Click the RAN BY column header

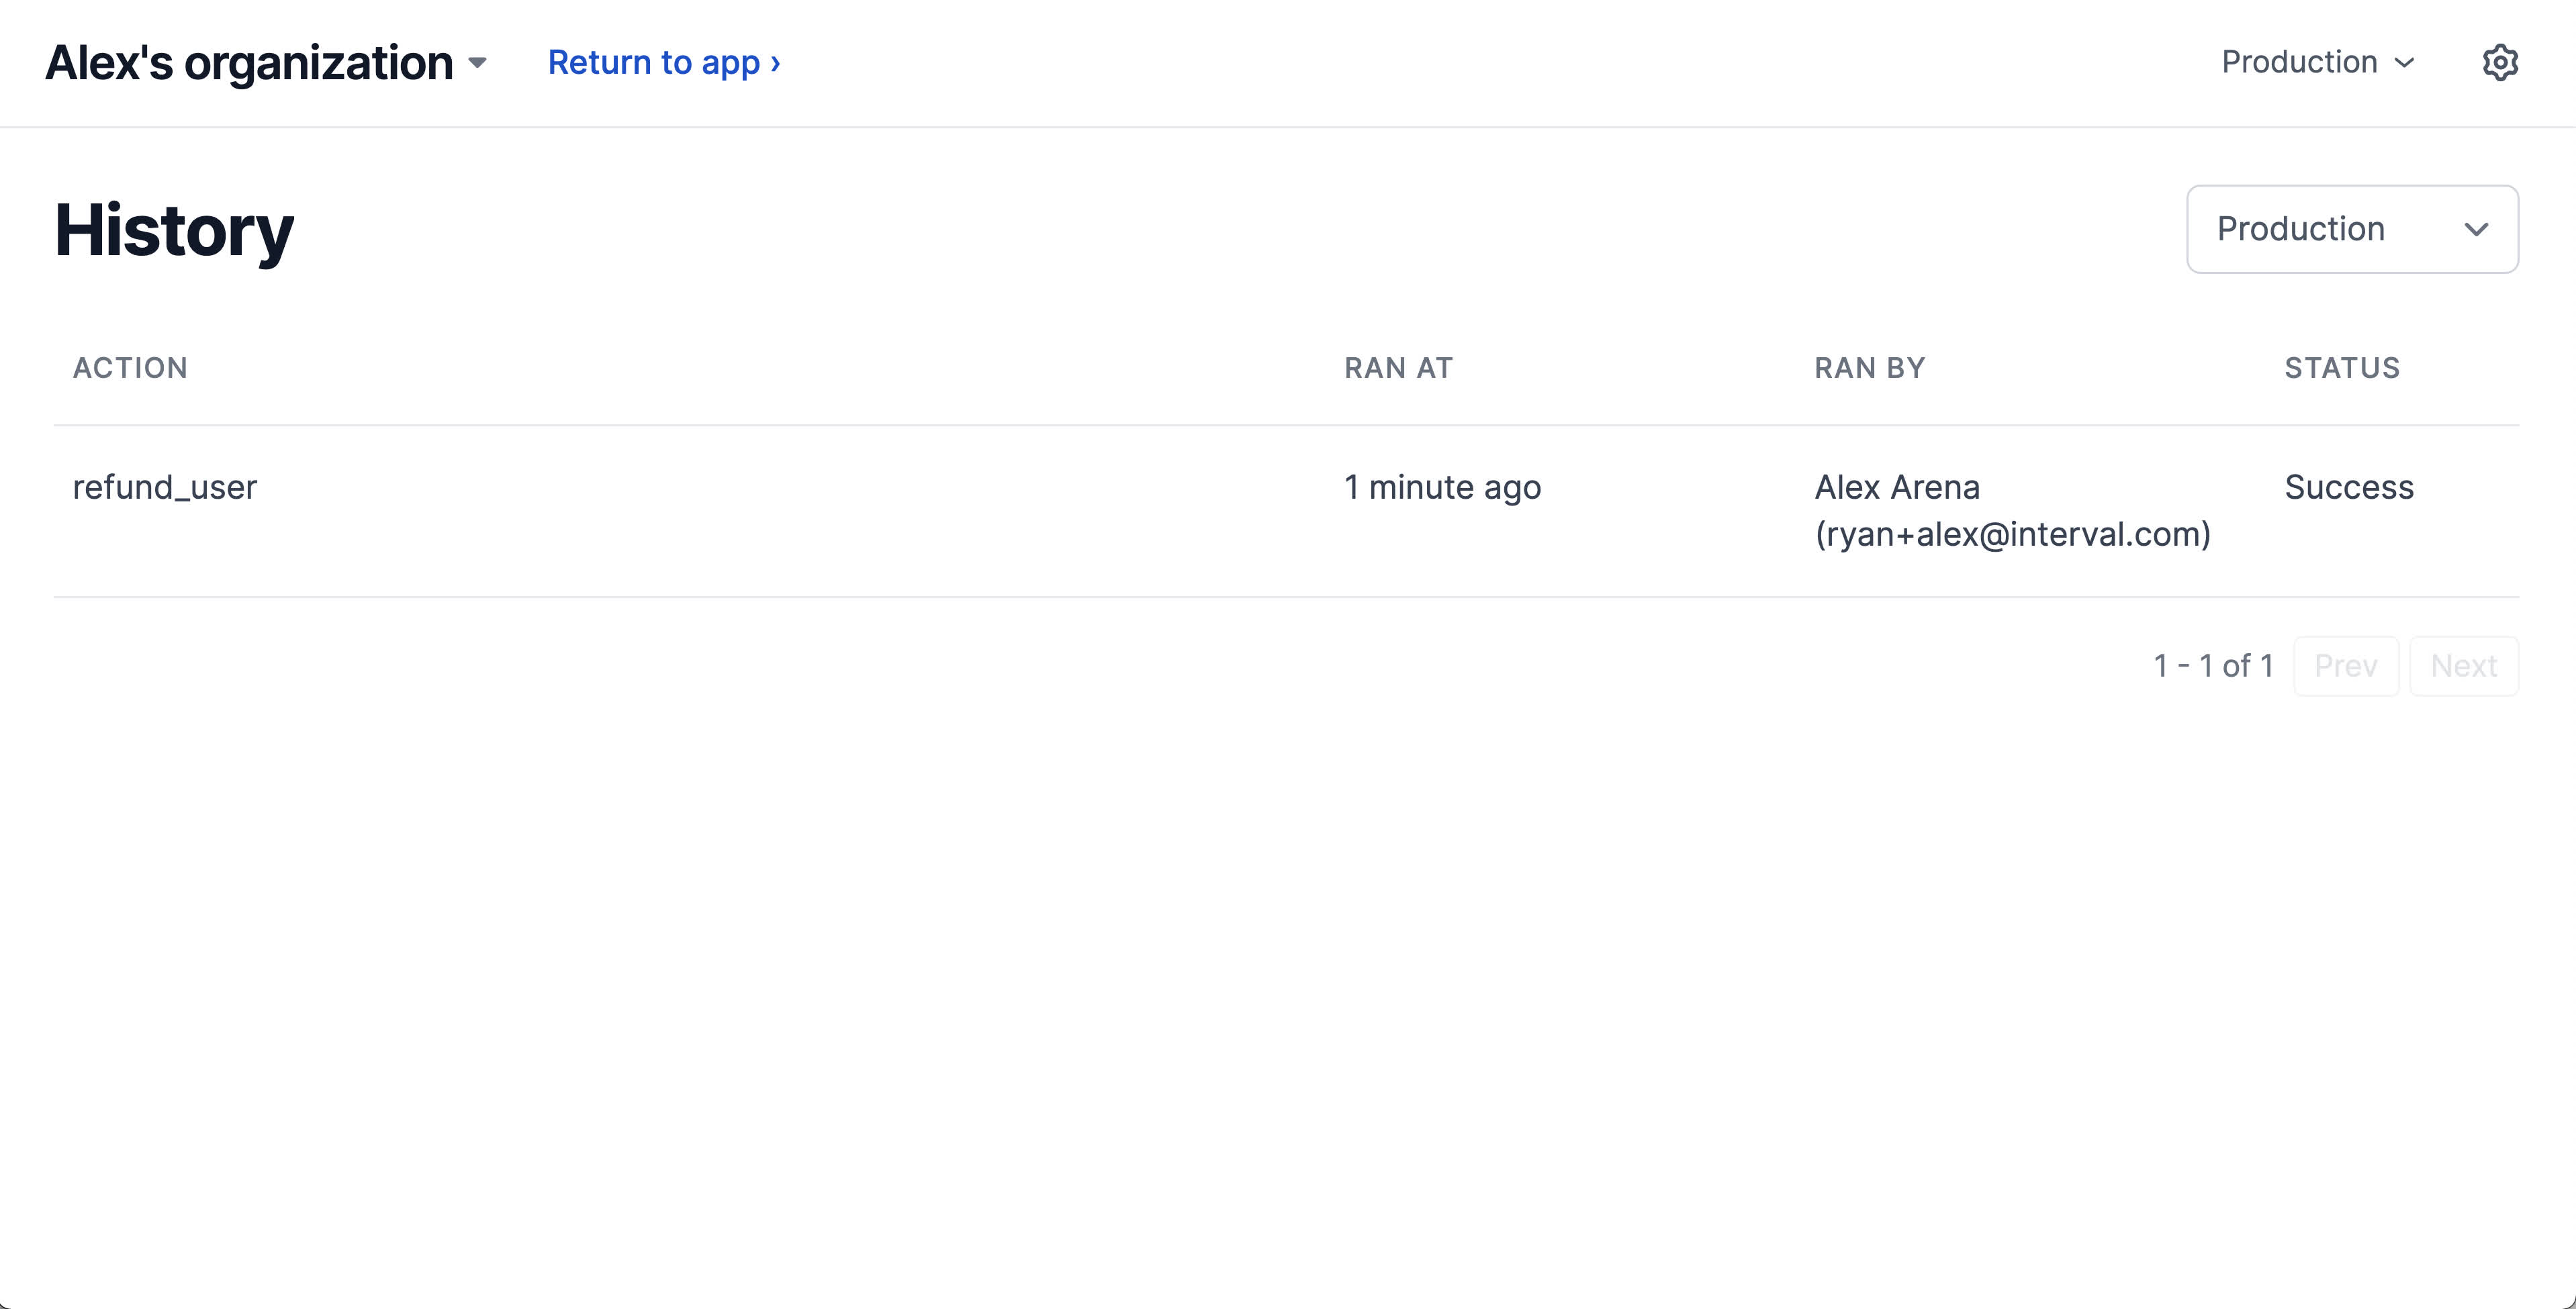pos(1869,368)
